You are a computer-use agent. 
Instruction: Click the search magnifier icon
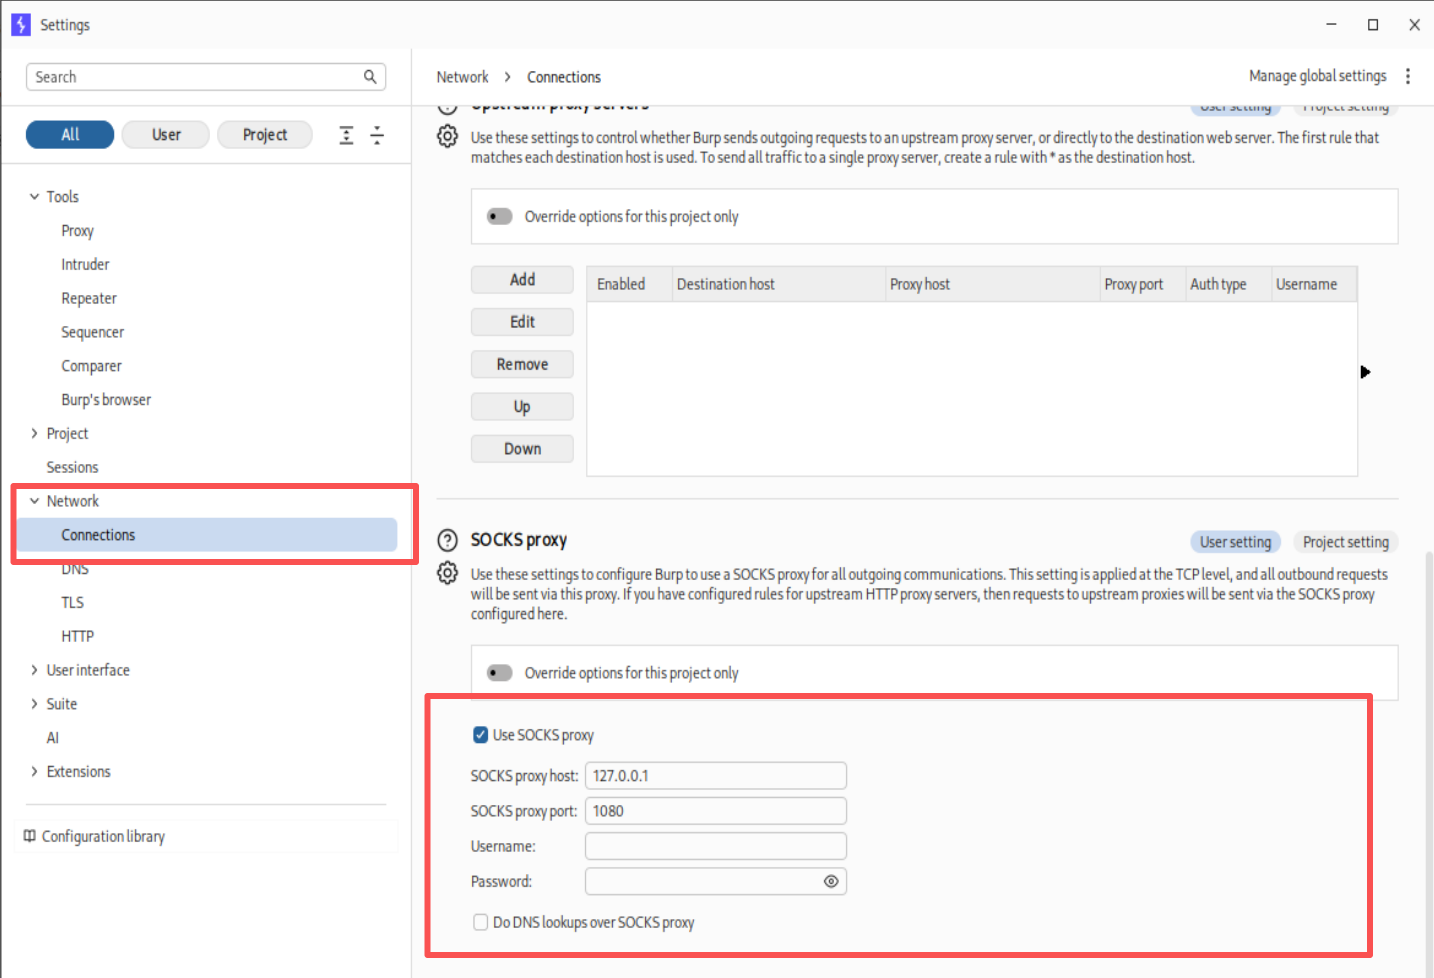(370, 77)
